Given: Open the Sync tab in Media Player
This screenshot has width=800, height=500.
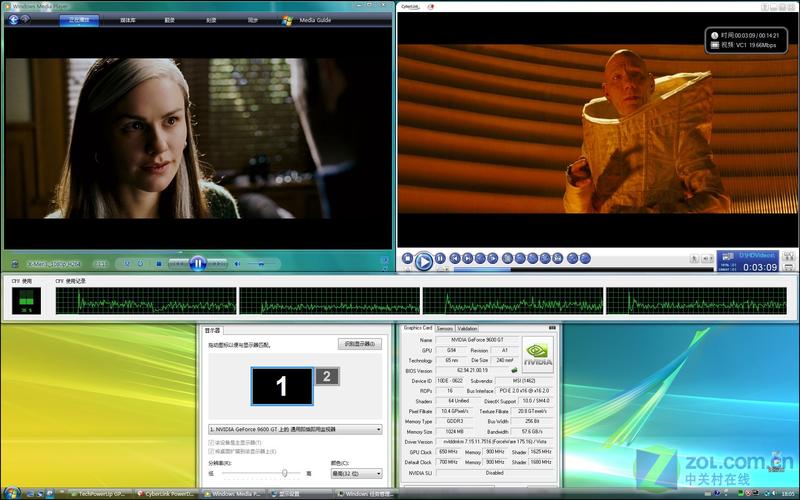Looking at the screenshot, I should [x=253, y=20].
